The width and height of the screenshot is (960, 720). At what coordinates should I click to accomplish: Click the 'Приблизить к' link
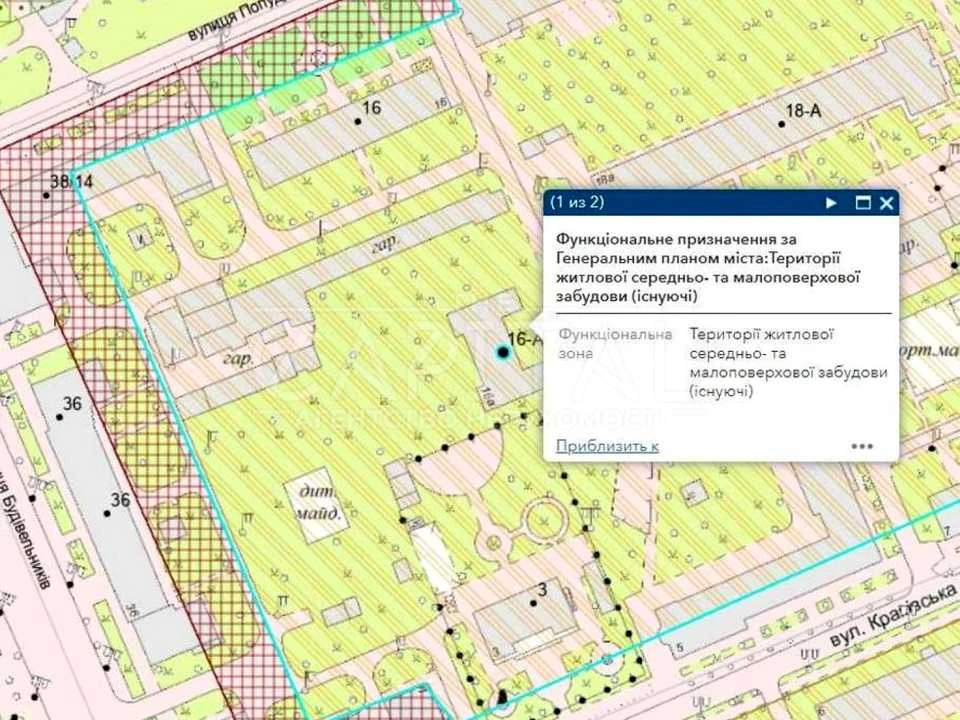point(607,446)
